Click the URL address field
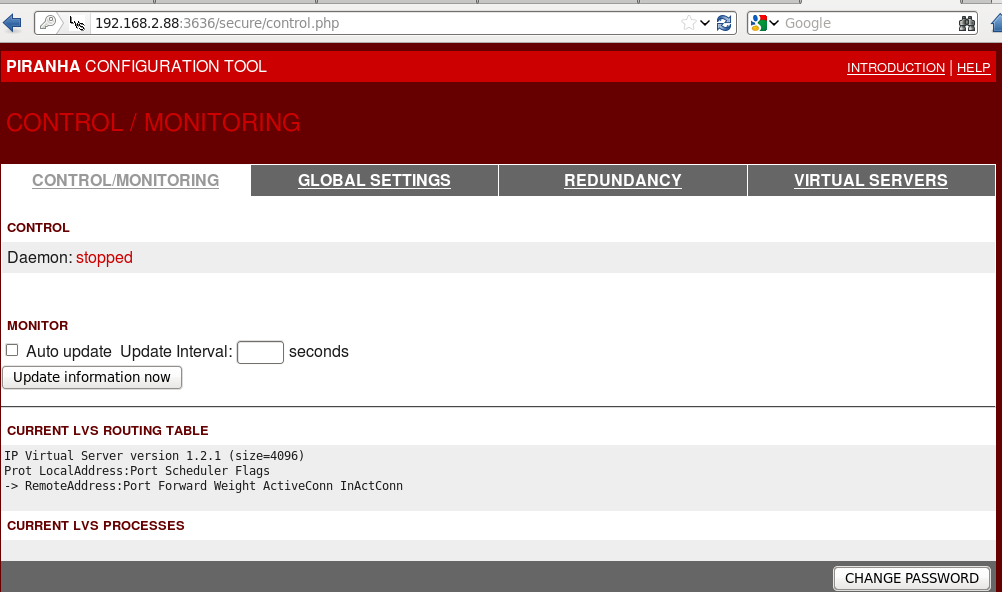 pyautogui.click(x=383, y=23)
